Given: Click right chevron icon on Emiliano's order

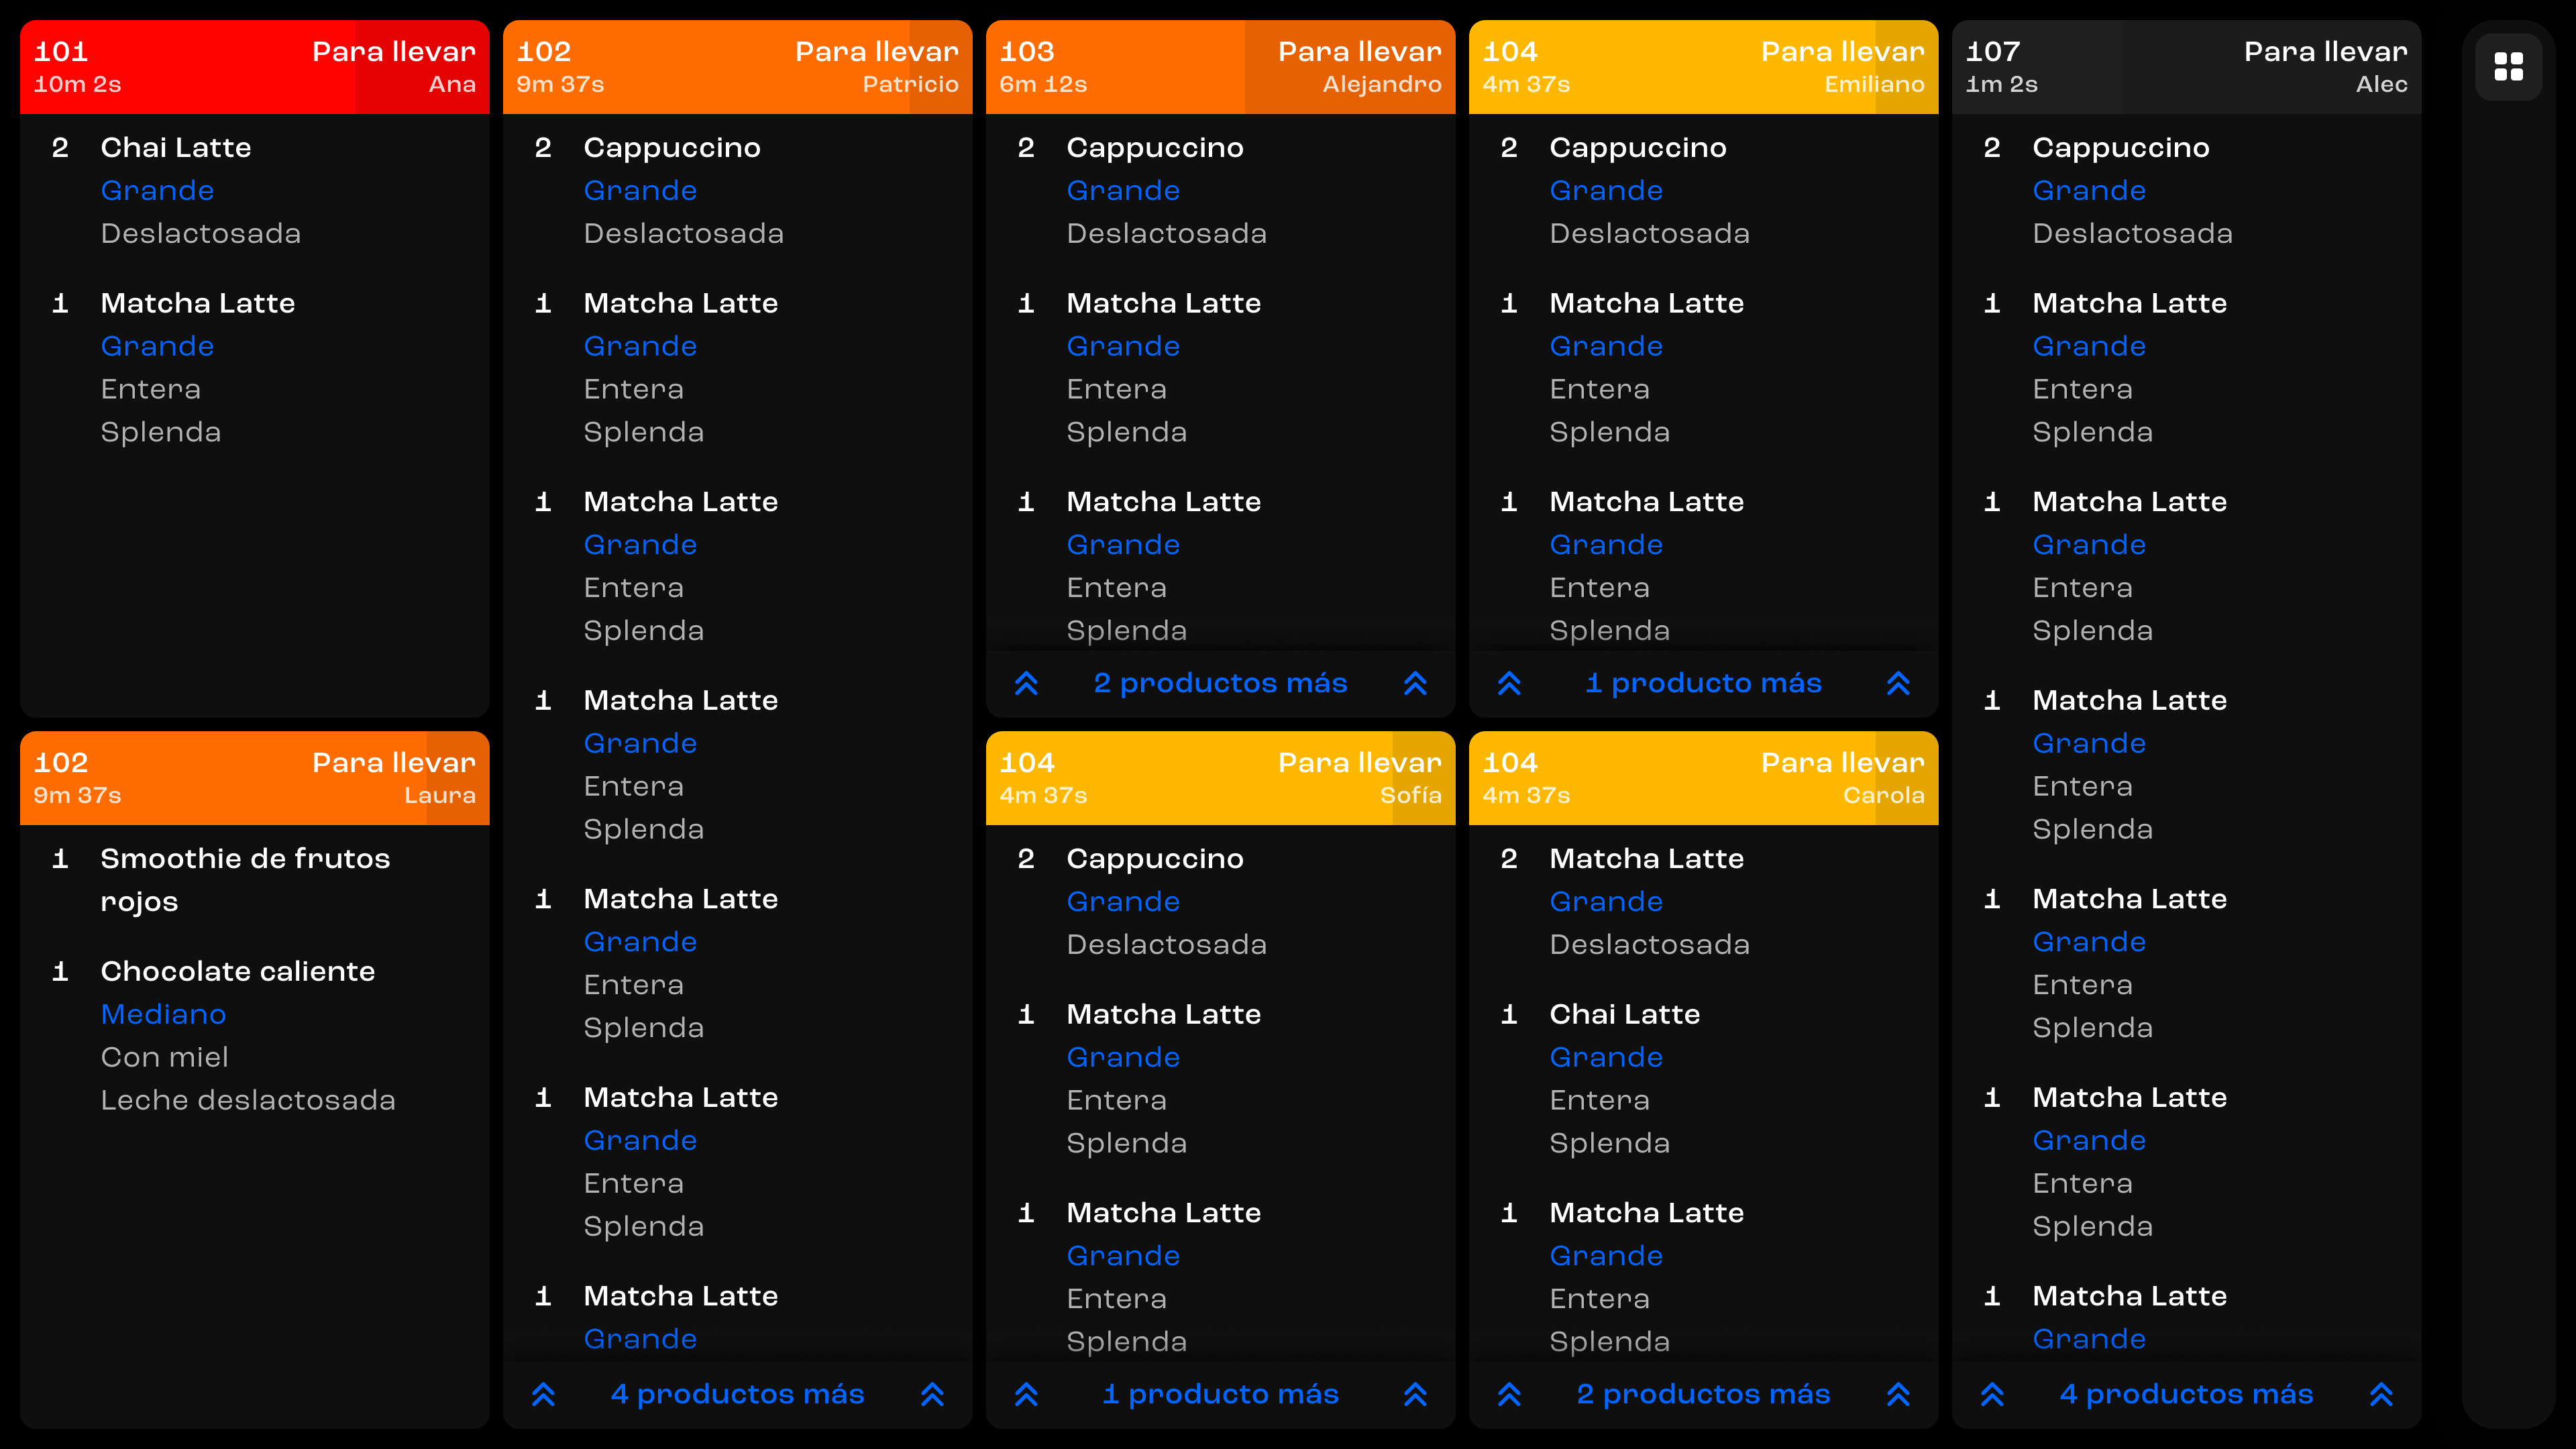Looking at the screenshot, I should 1898,683.
